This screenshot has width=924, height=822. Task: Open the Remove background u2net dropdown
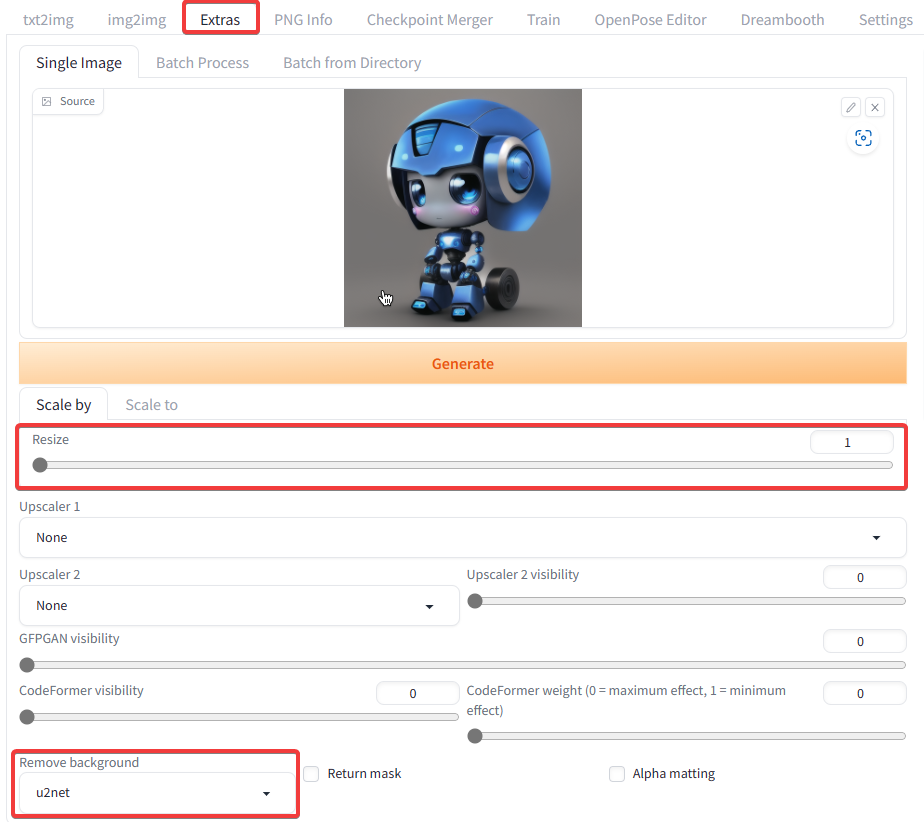157,793
